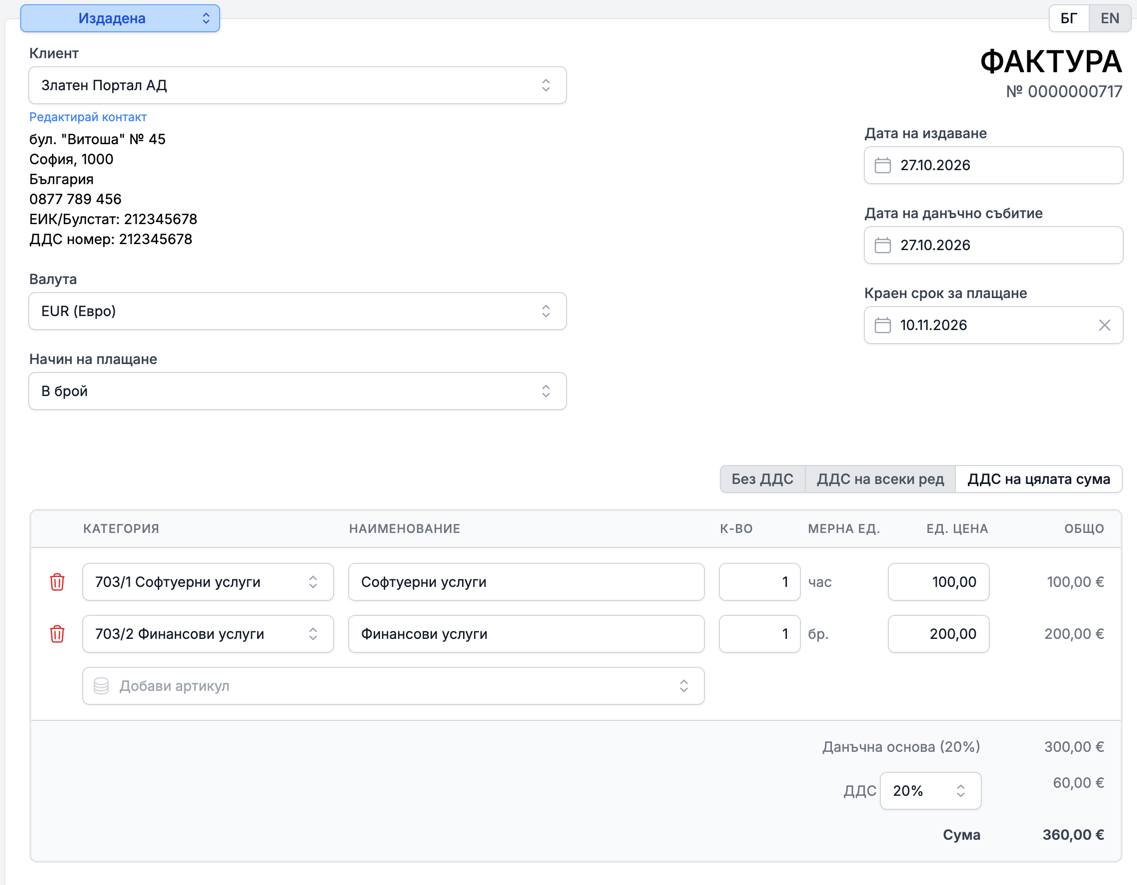Edit quantity in Софтуерни услуги row
This screenshot has width=1137, height=885.
pos(760,582)
